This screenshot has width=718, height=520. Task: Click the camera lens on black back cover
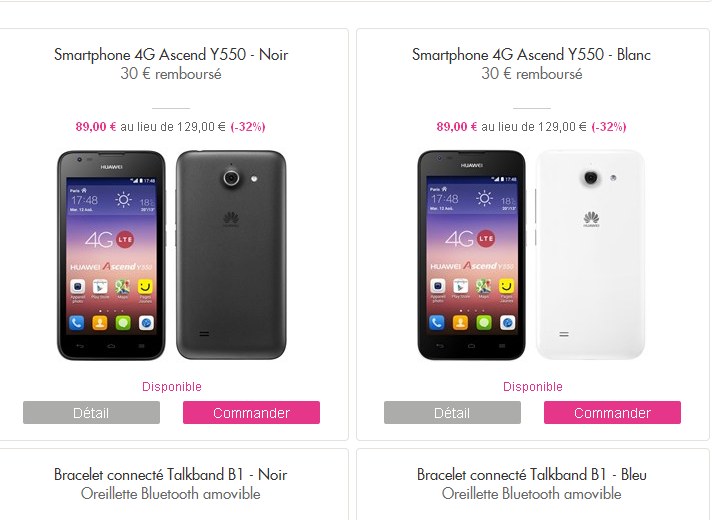point(231,177)
